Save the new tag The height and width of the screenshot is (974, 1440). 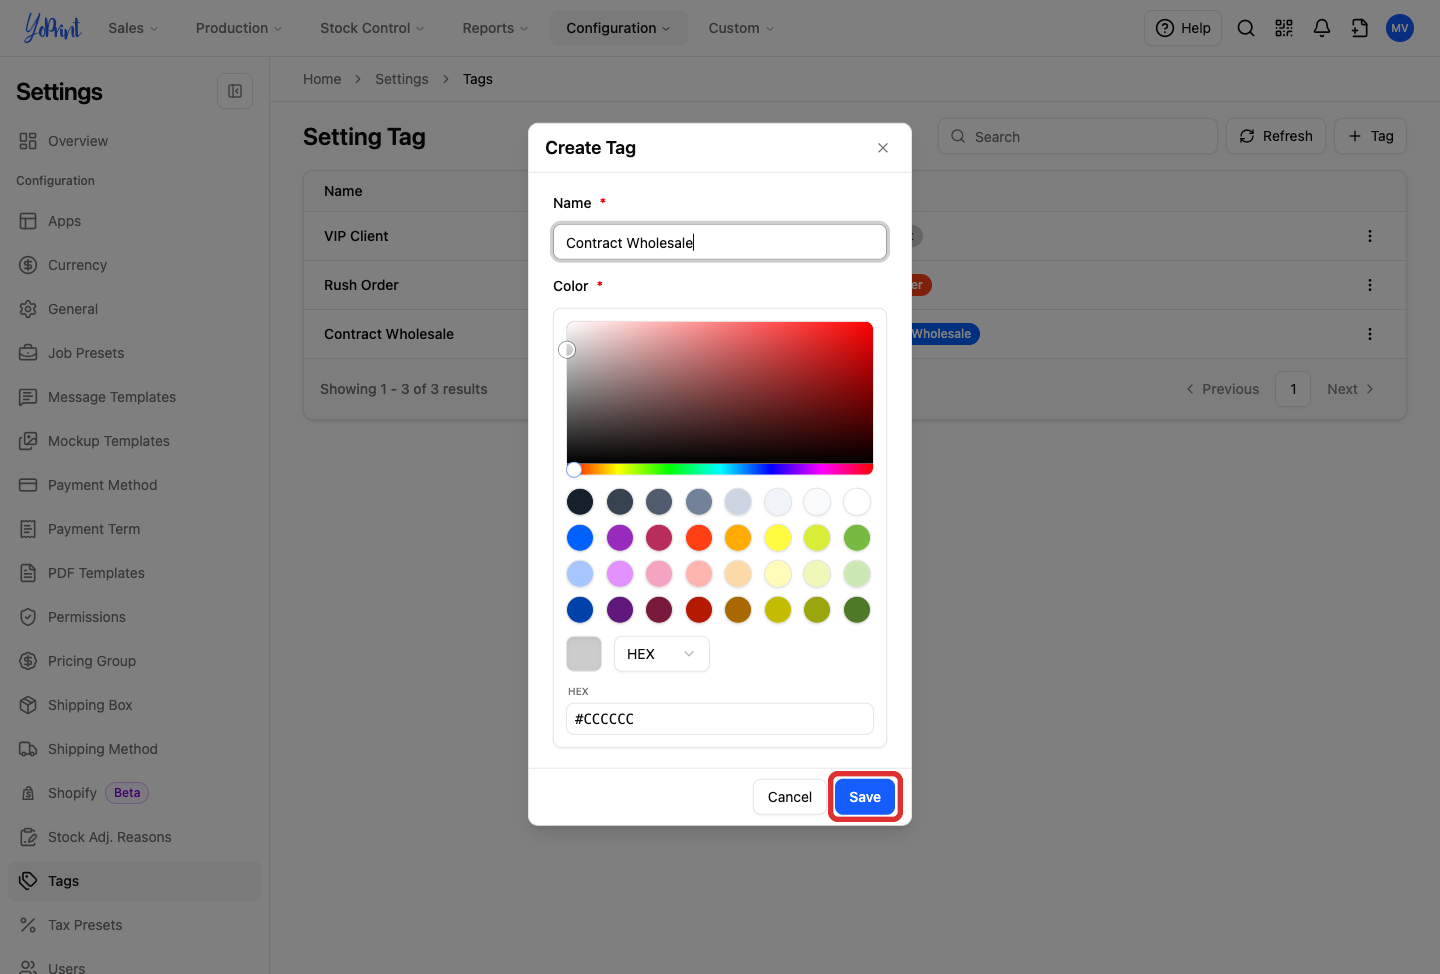865,797
